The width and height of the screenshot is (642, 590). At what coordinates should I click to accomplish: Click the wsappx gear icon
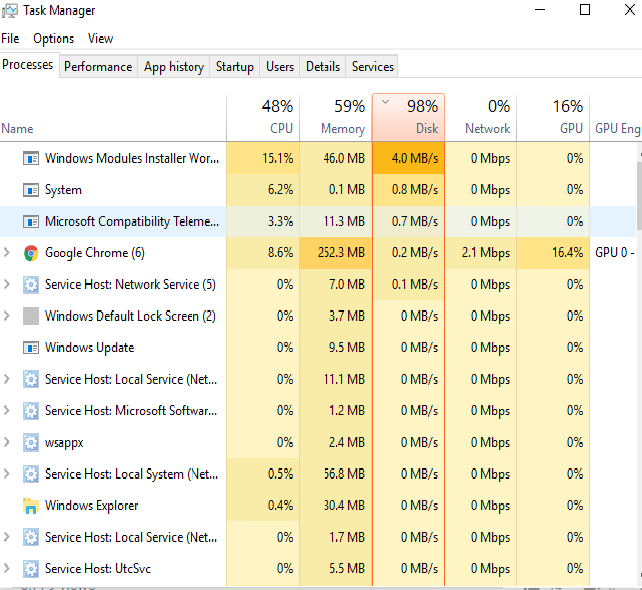pyautogui.click(x=30, y=442)
